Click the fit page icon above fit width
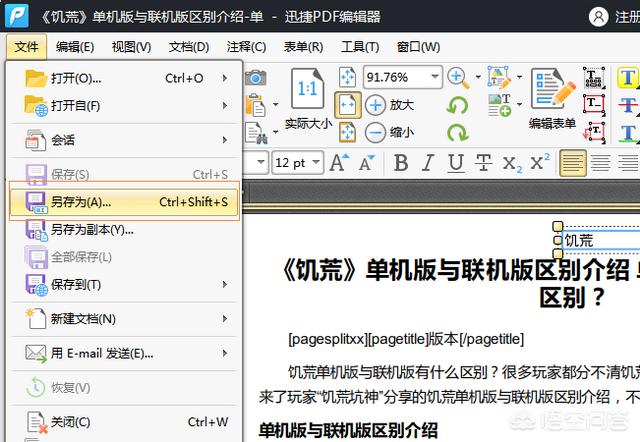640x442 pixels. pos(347,77)
